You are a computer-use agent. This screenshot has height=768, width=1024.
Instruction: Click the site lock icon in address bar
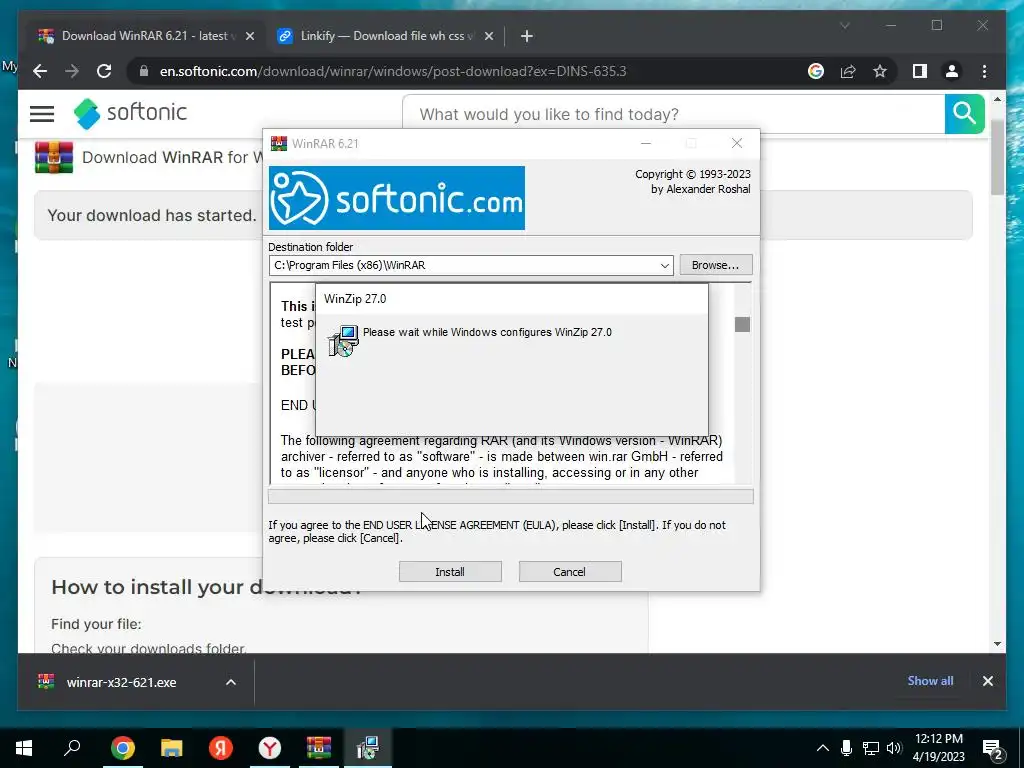click(x=144, y=71)
